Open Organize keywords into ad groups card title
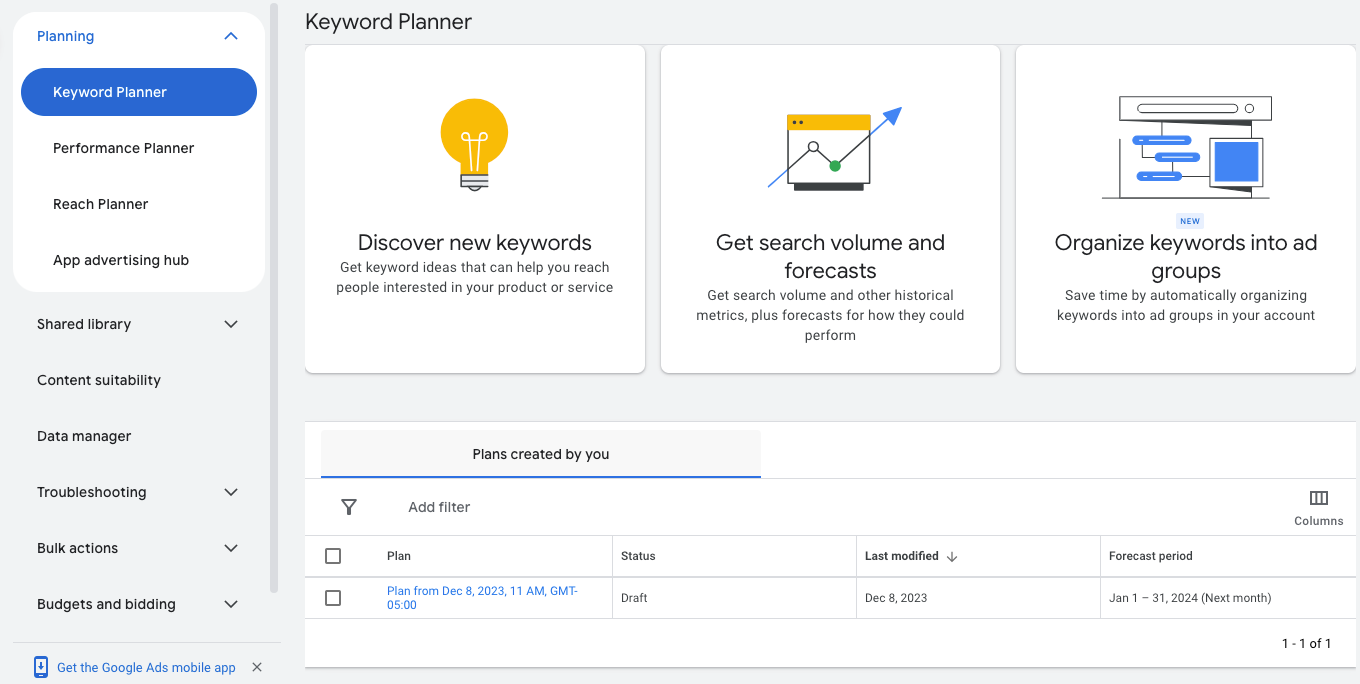 coord(1186,257)
